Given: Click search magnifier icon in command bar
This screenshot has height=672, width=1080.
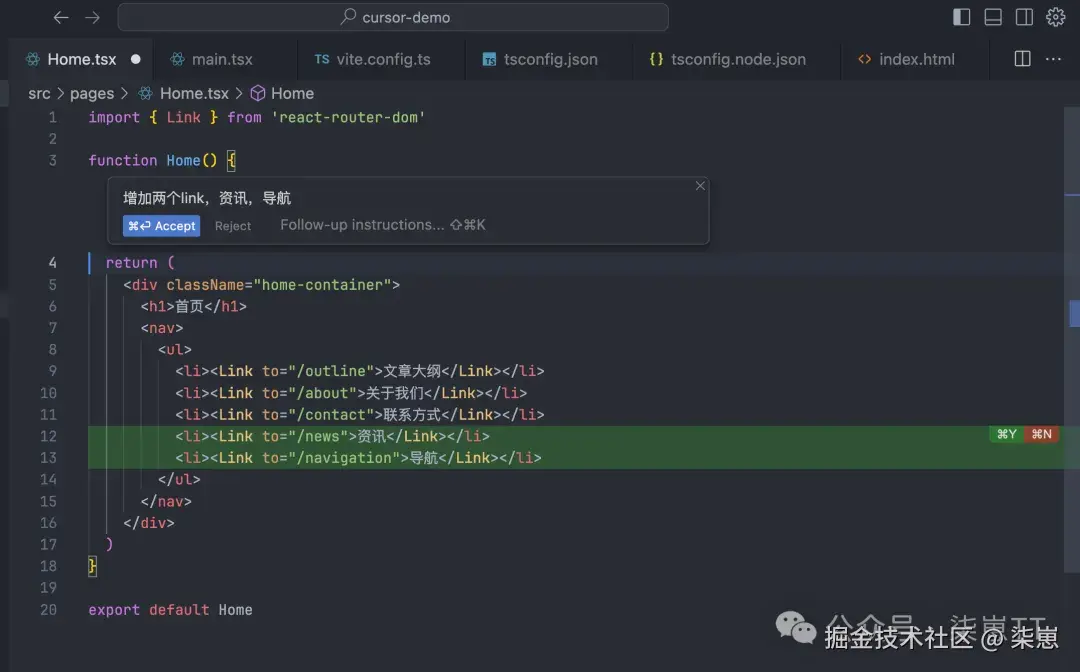Looking at the screenshot, I should pyautogui.click(x=349, y=17).
